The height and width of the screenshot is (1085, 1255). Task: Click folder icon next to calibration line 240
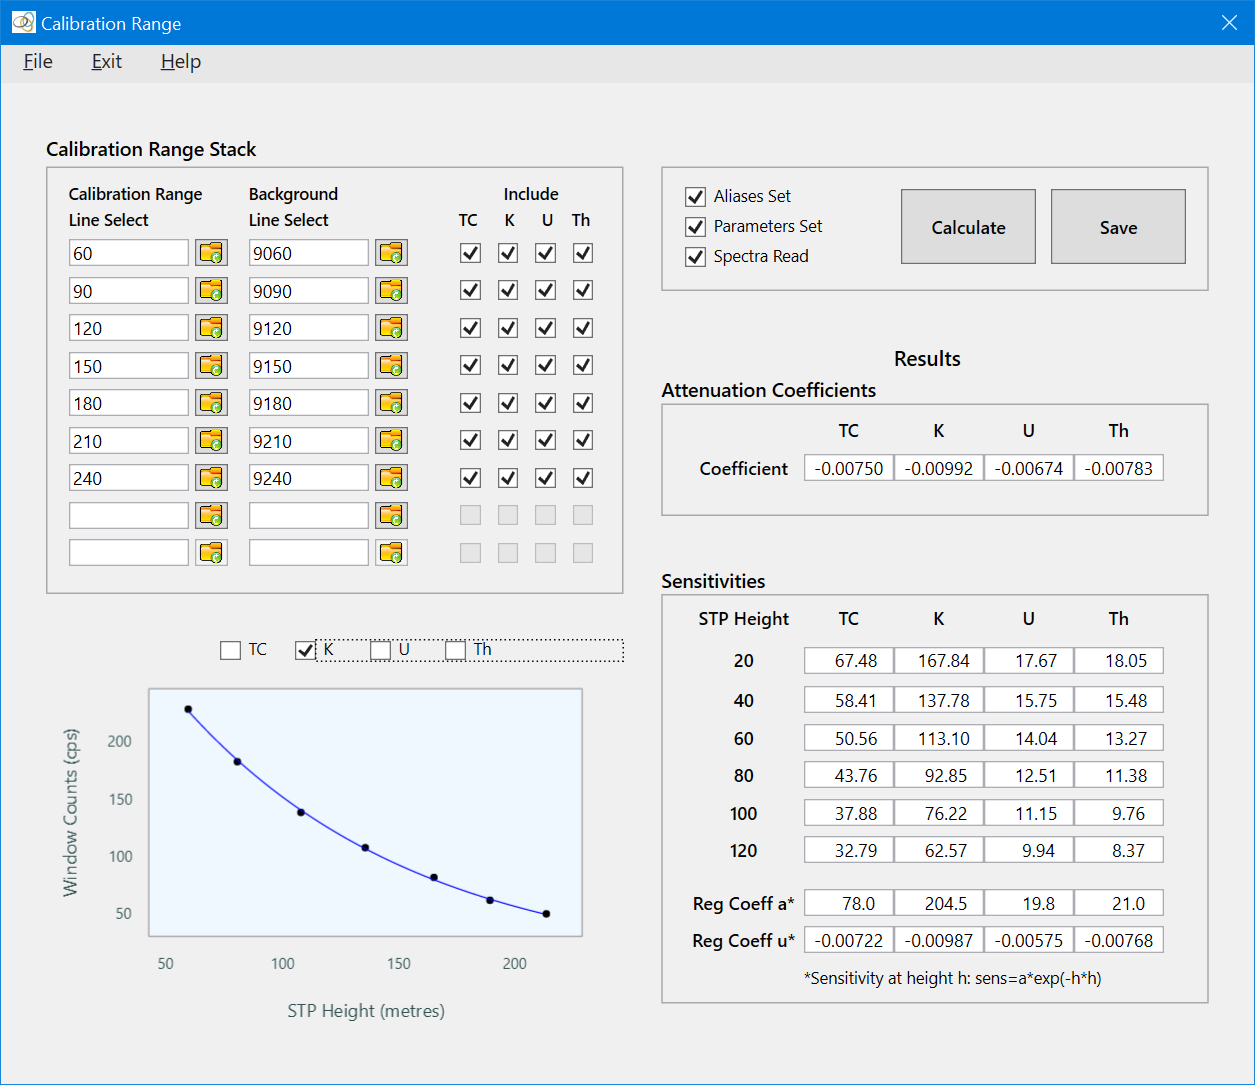pos(211,478)
